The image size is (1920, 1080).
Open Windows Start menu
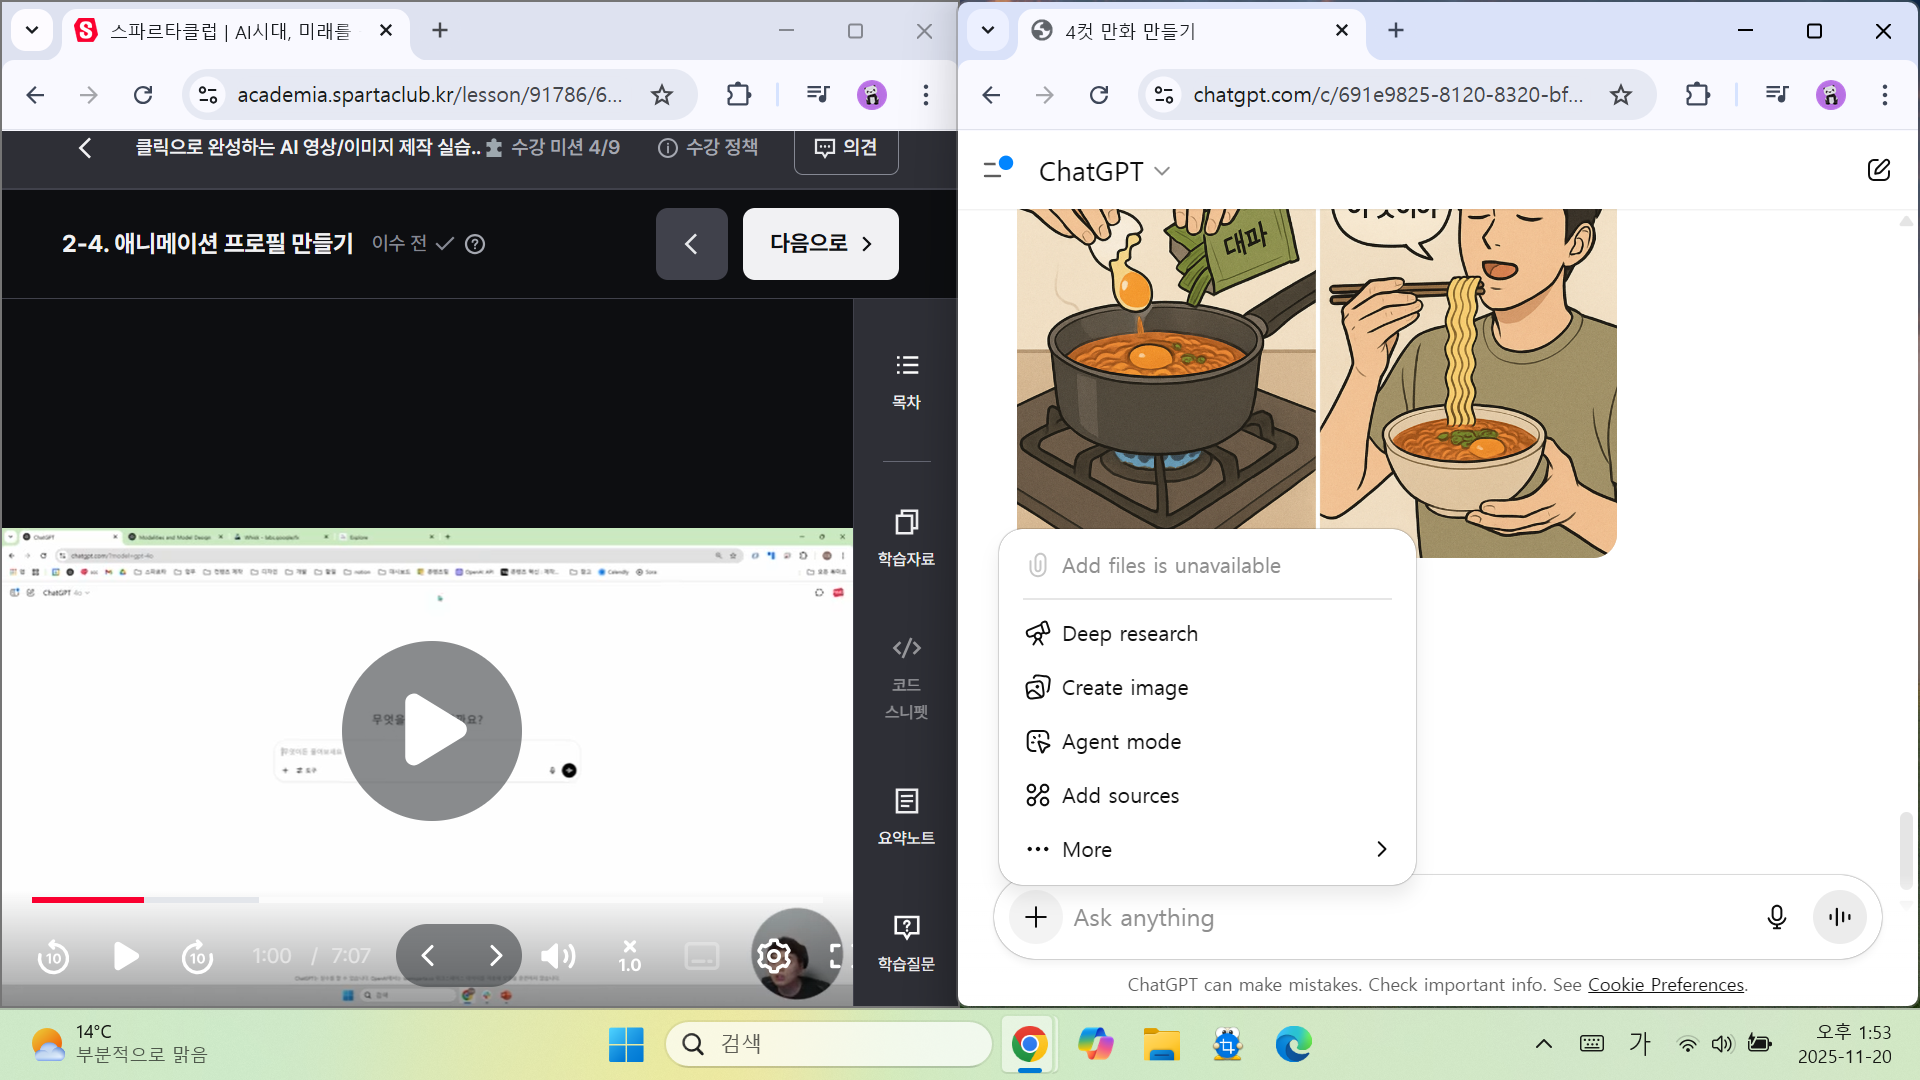(x=626, y=1044)
